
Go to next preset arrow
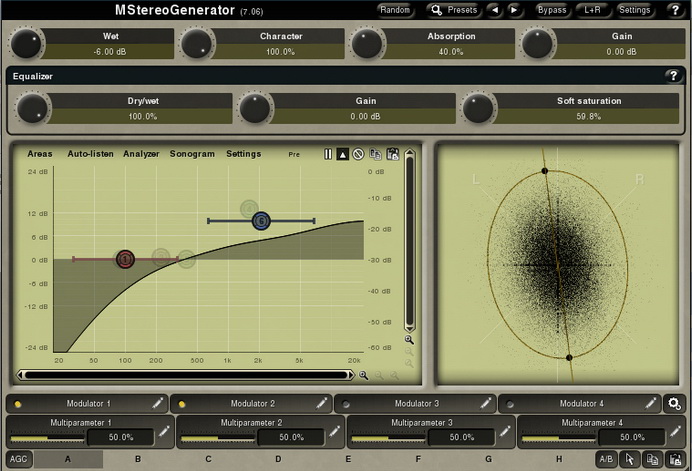point(514,10)
